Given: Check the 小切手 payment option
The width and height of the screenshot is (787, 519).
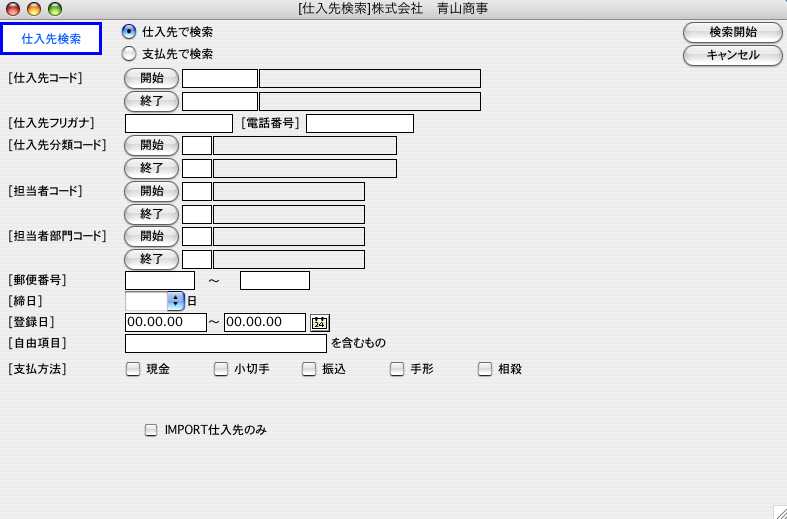Looking at the screenshot, I should 221,369.
